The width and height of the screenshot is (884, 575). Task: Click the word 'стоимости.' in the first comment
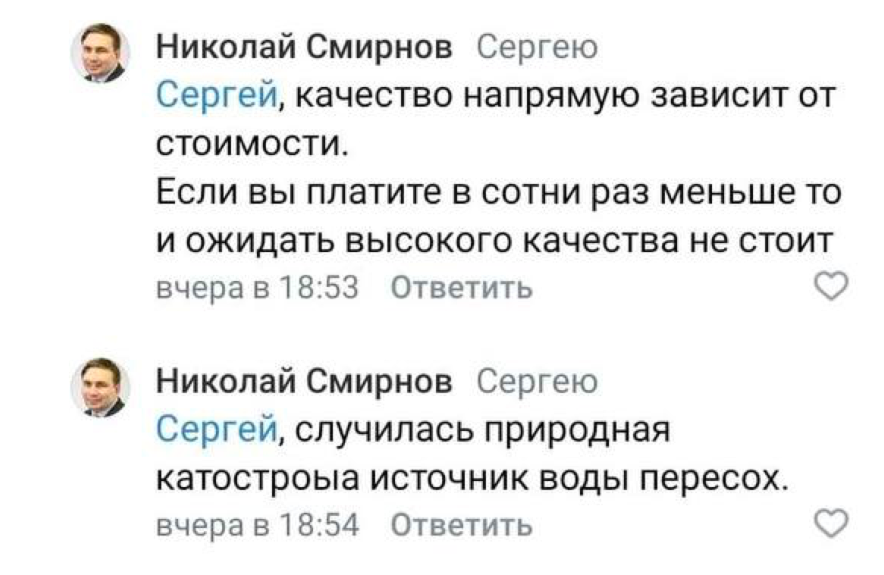tap(253, 145)
